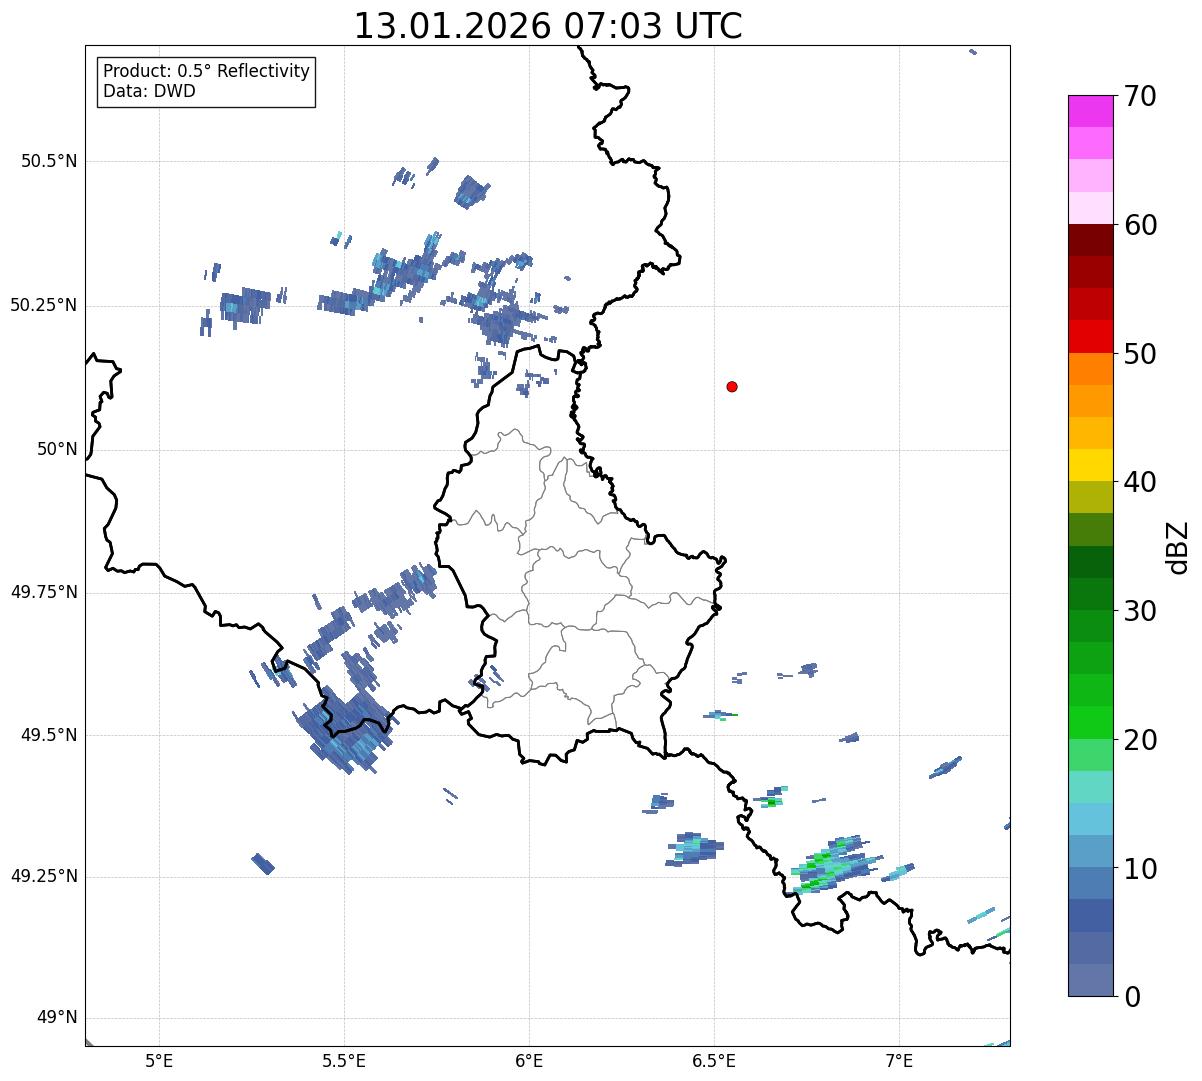Click the colorbar 30 tick label
This screenshot has height=1081, width=1202.
[1140, 611]
